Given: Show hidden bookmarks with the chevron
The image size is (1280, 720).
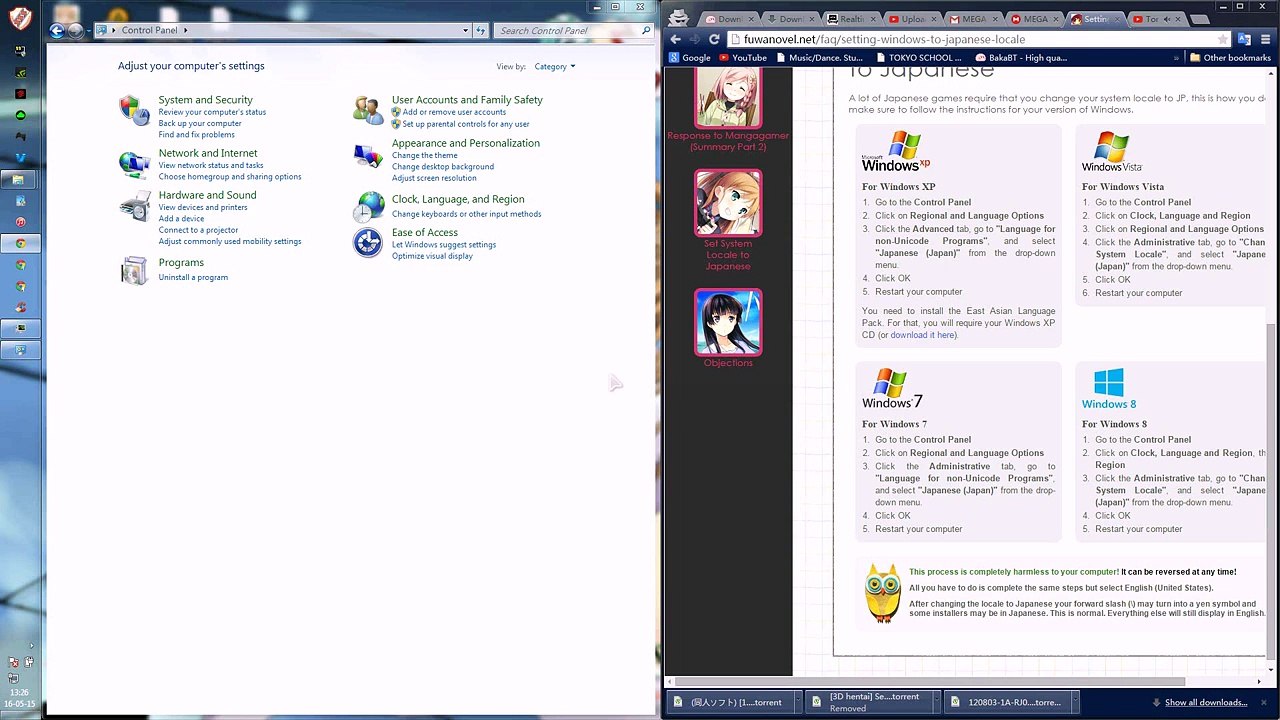Looking at the screenshot, I should (1175, 58).
